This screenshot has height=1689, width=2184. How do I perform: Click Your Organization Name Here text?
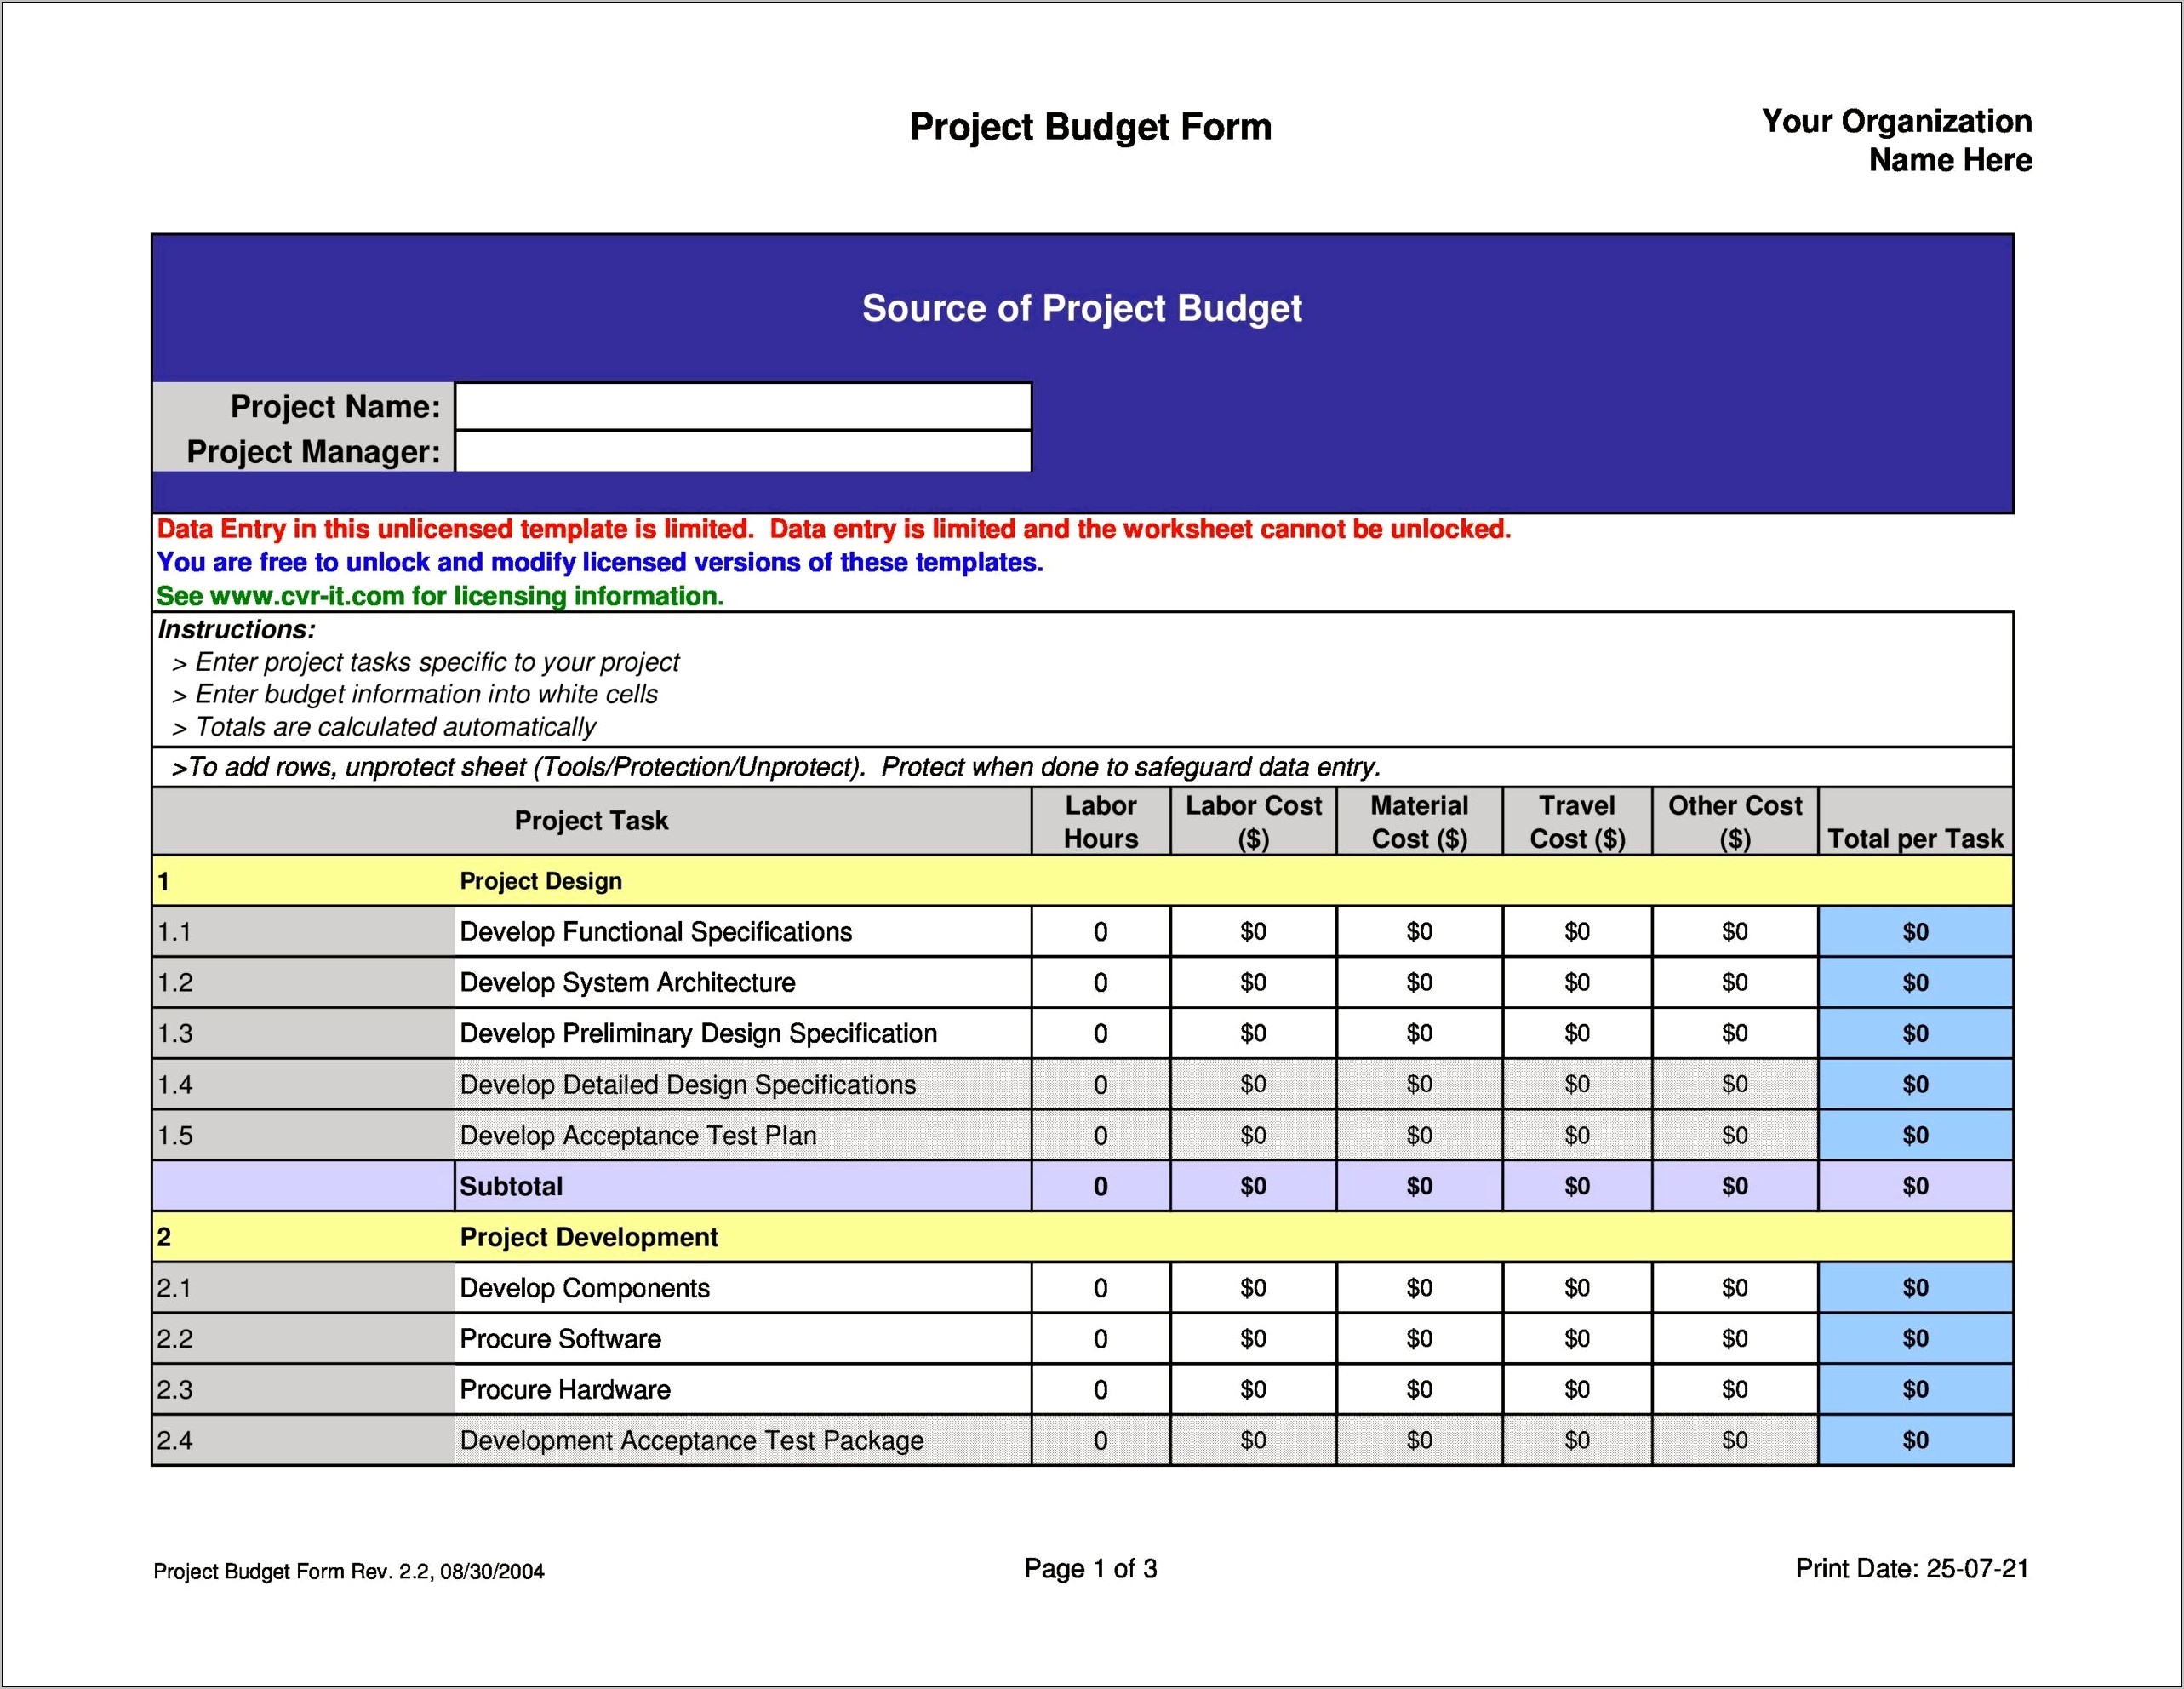tap(1897, 140)
